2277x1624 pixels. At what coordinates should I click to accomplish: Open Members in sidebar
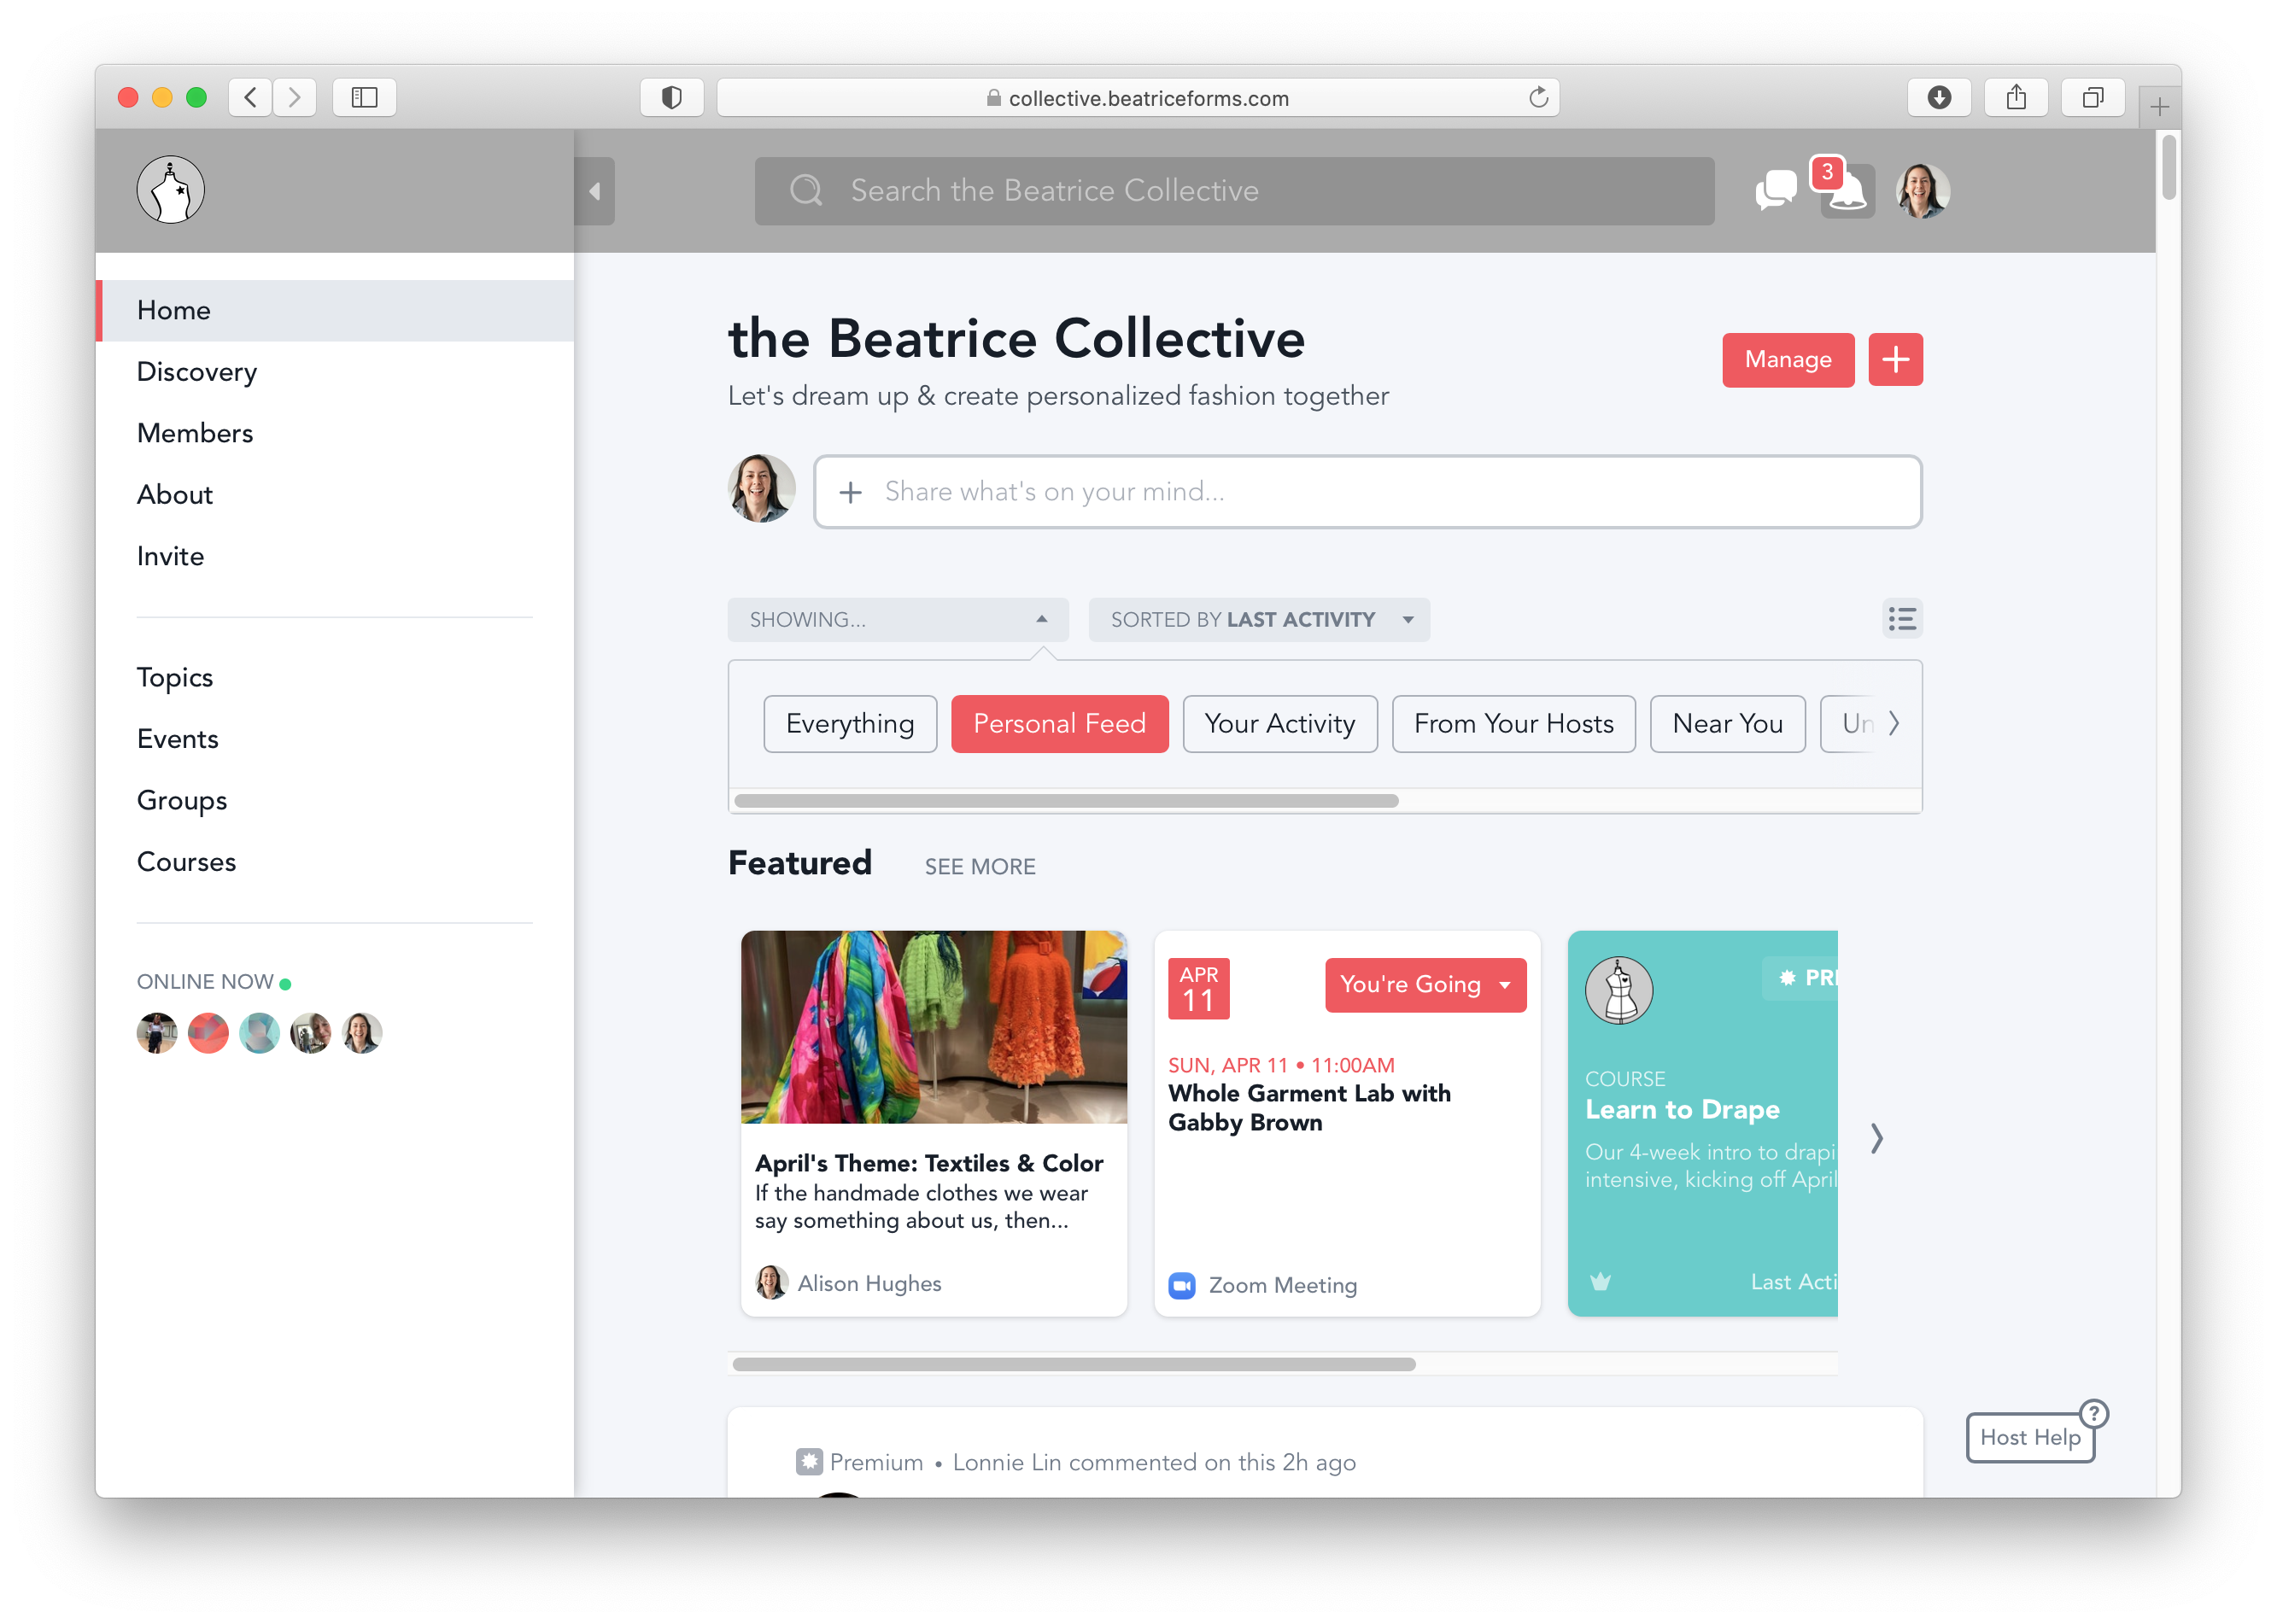tap(335, 434)
